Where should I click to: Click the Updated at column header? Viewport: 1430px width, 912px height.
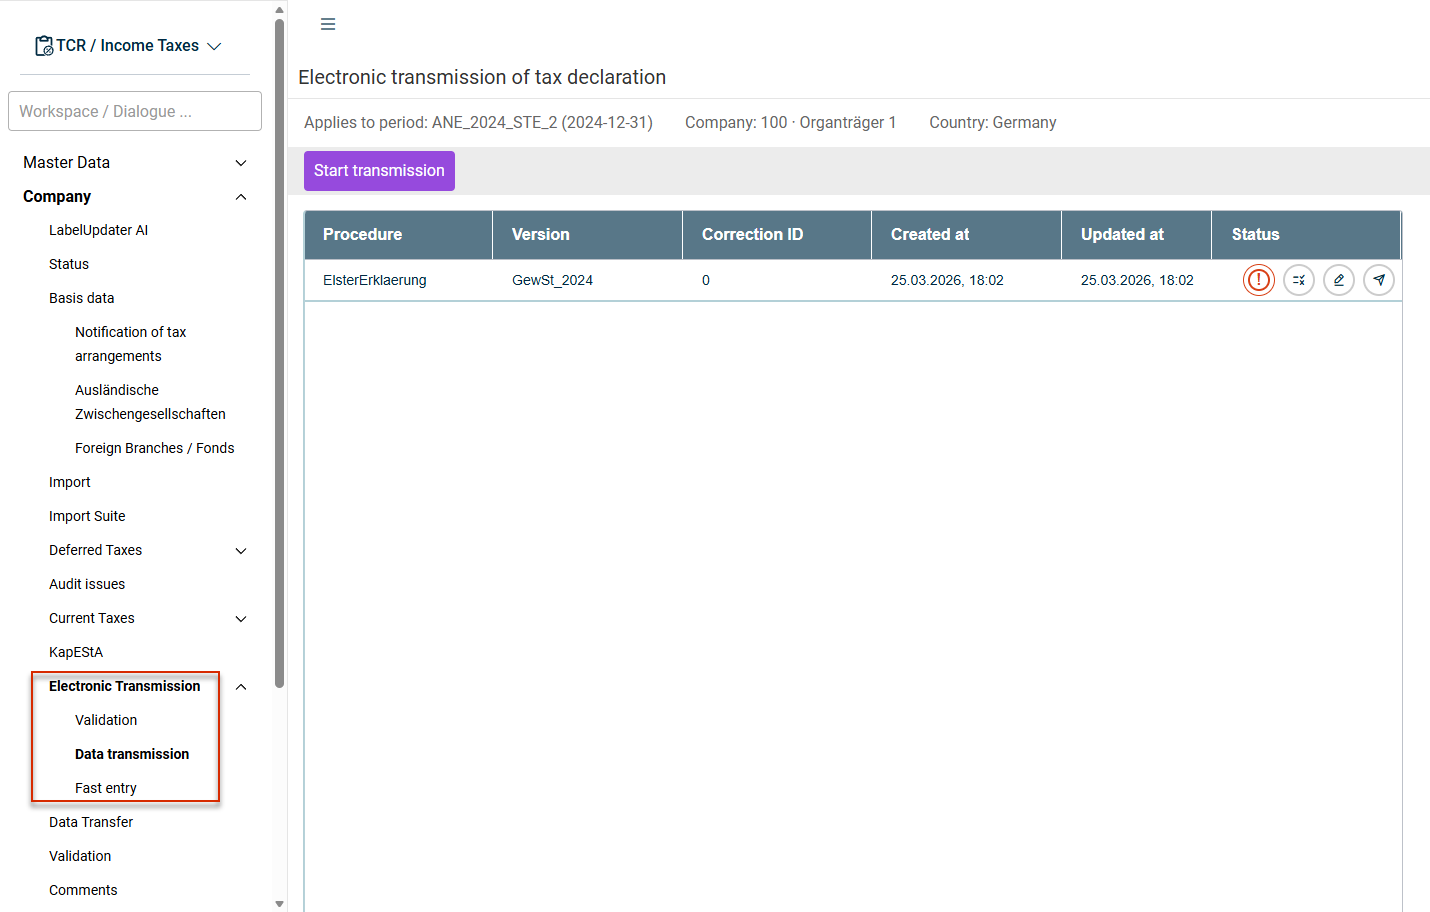click(x=1137, y=235)
